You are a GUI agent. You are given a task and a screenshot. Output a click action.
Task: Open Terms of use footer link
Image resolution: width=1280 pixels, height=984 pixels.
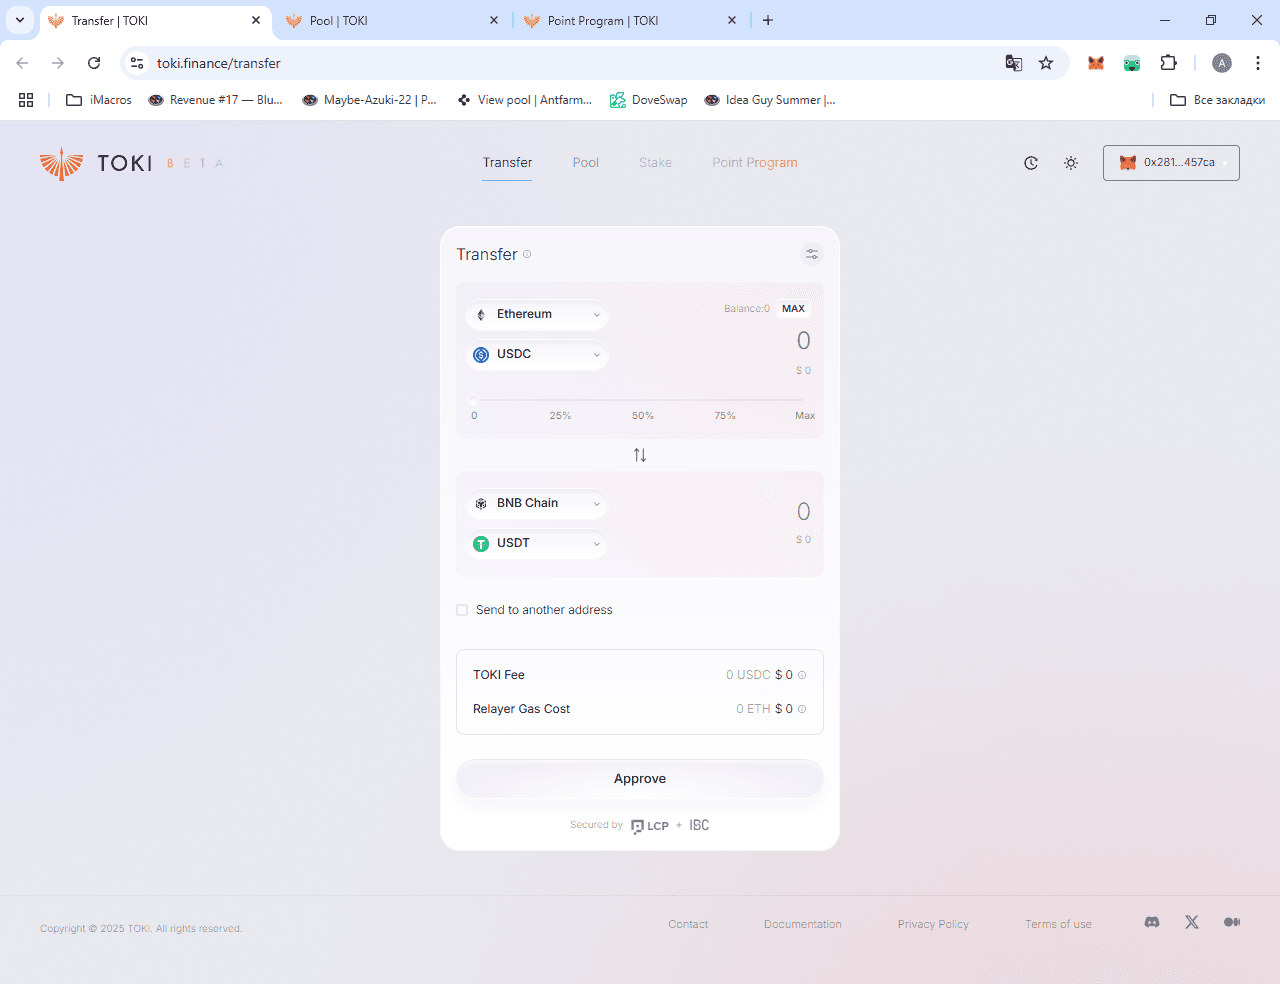pyautogui.click(x=1058, y=924)
